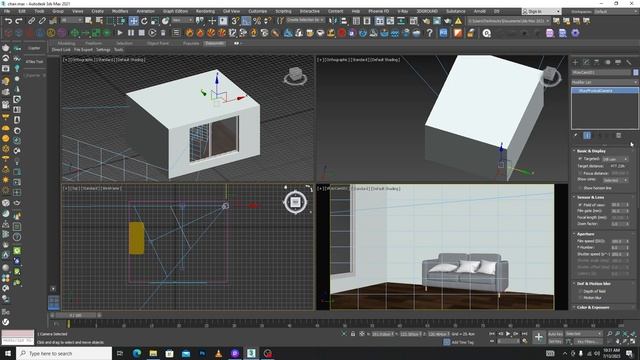
Task: Click the Selection Lock padlock icon
Action: [x=353, y=334]
